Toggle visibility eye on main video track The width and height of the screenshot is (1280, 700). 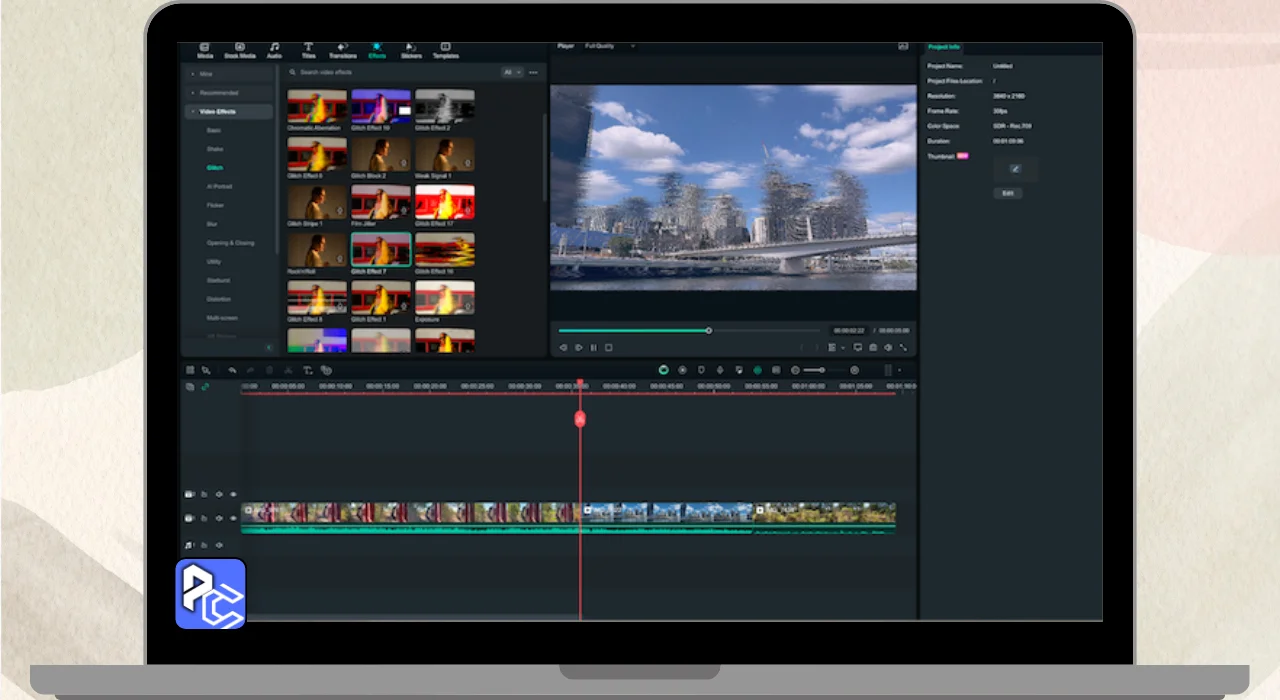pos(233,519)
